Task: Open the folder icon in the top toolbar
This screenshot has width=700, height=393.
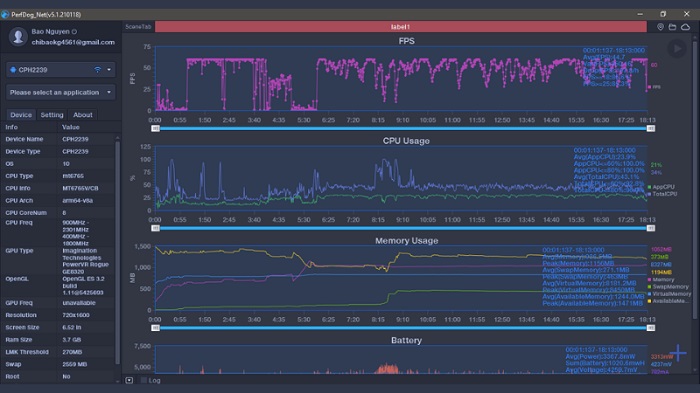Action: point(672,27)
